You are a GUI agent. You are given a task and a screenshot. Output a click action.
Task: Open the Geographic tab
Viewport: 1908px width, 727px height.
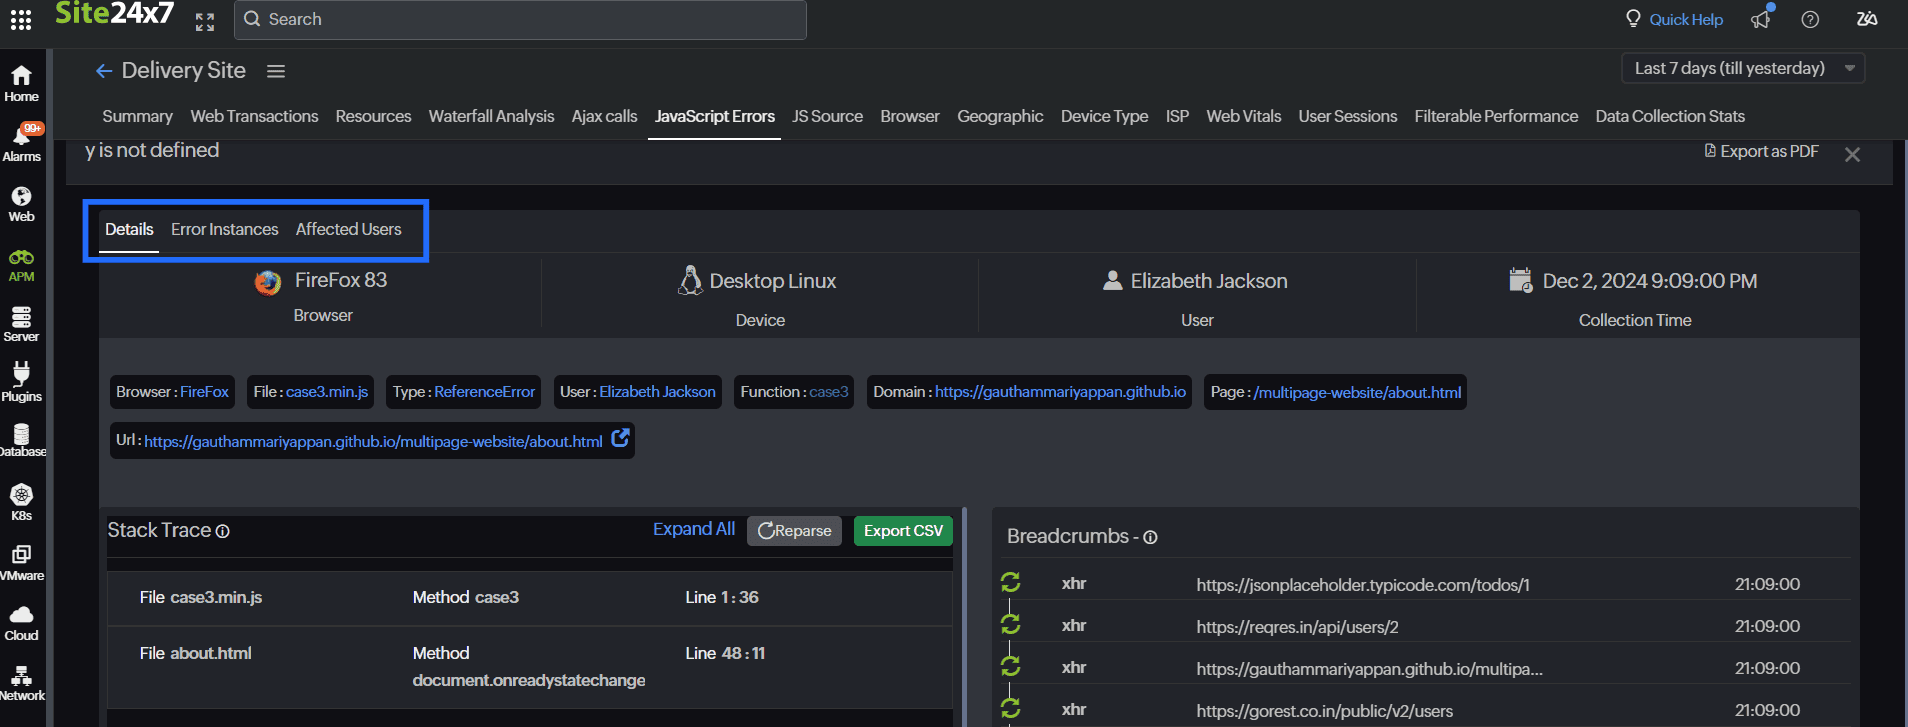point(1000,116)
